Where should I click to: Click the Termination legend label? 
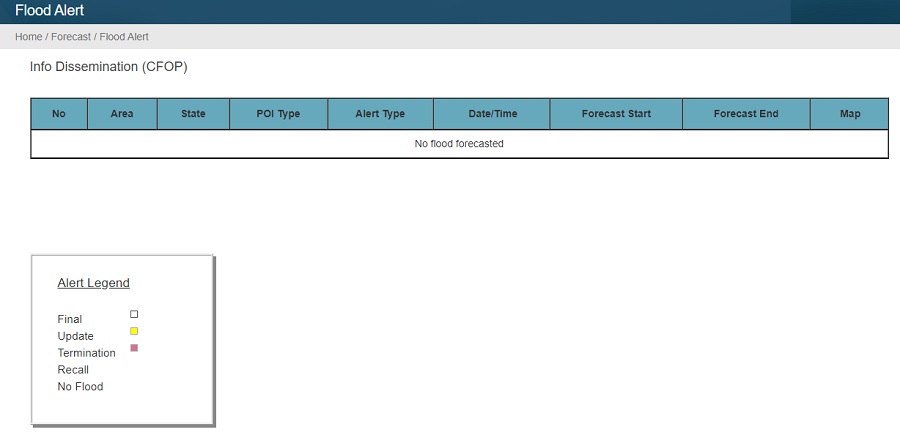[86, 353]
